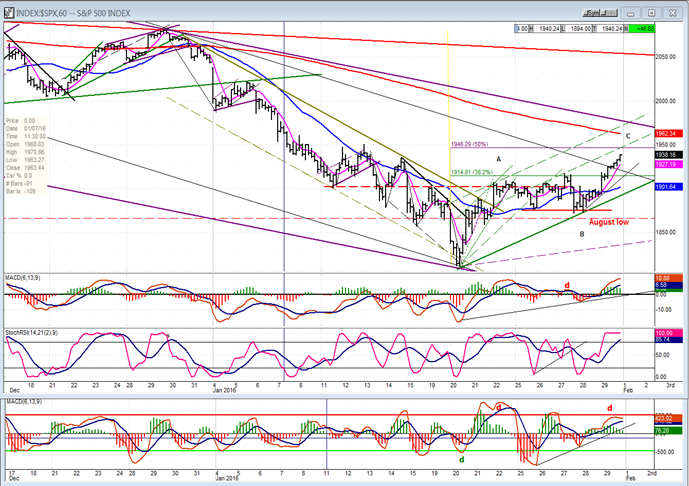
Task: Click the red 1962.34 price tag
Action: [x=668, y=133]
